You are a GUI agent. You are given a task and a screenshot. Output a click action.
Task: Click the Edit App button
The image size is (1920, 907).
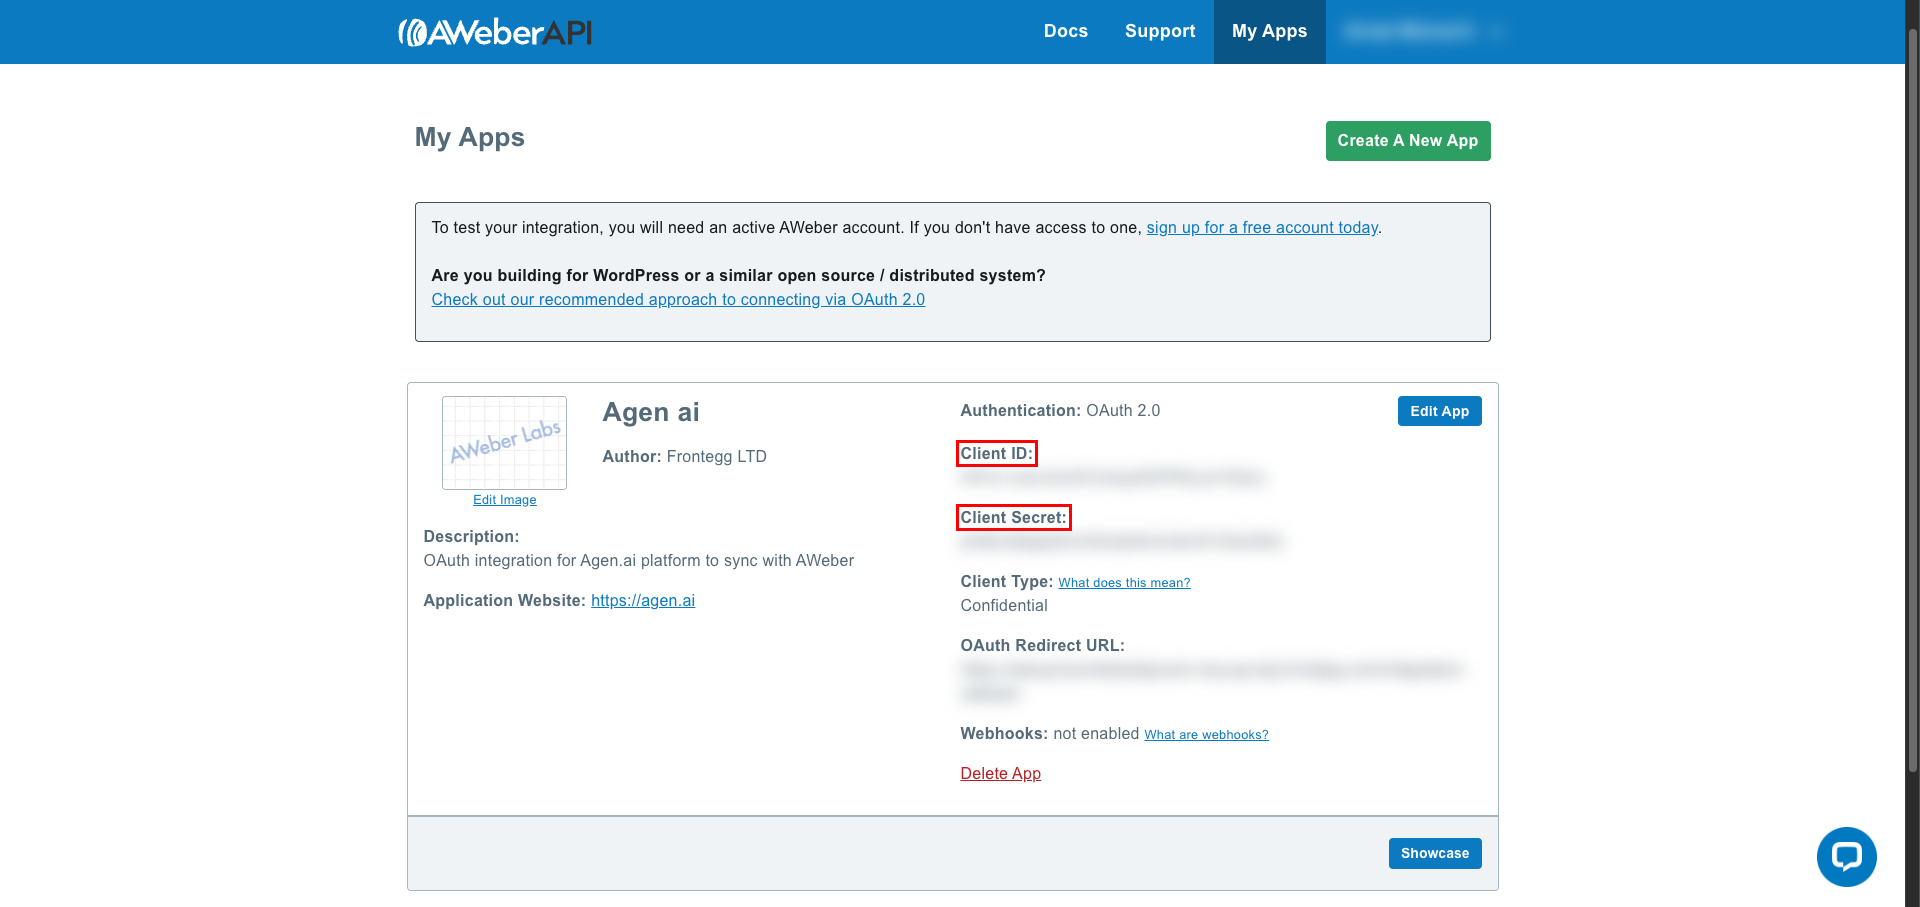(1439, 411)
